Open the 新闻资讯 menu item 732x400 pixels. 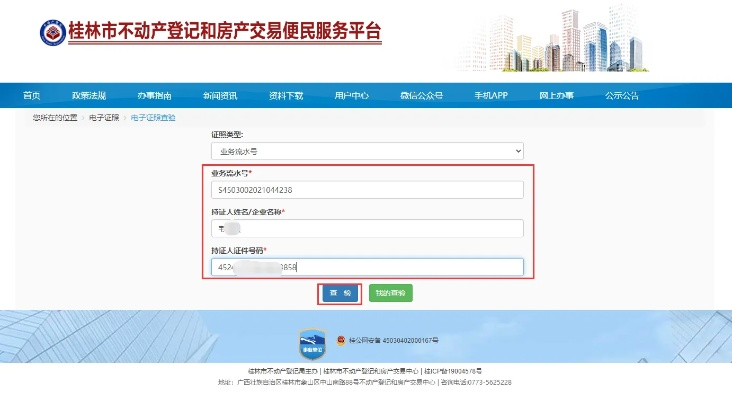tap(220, 96)
